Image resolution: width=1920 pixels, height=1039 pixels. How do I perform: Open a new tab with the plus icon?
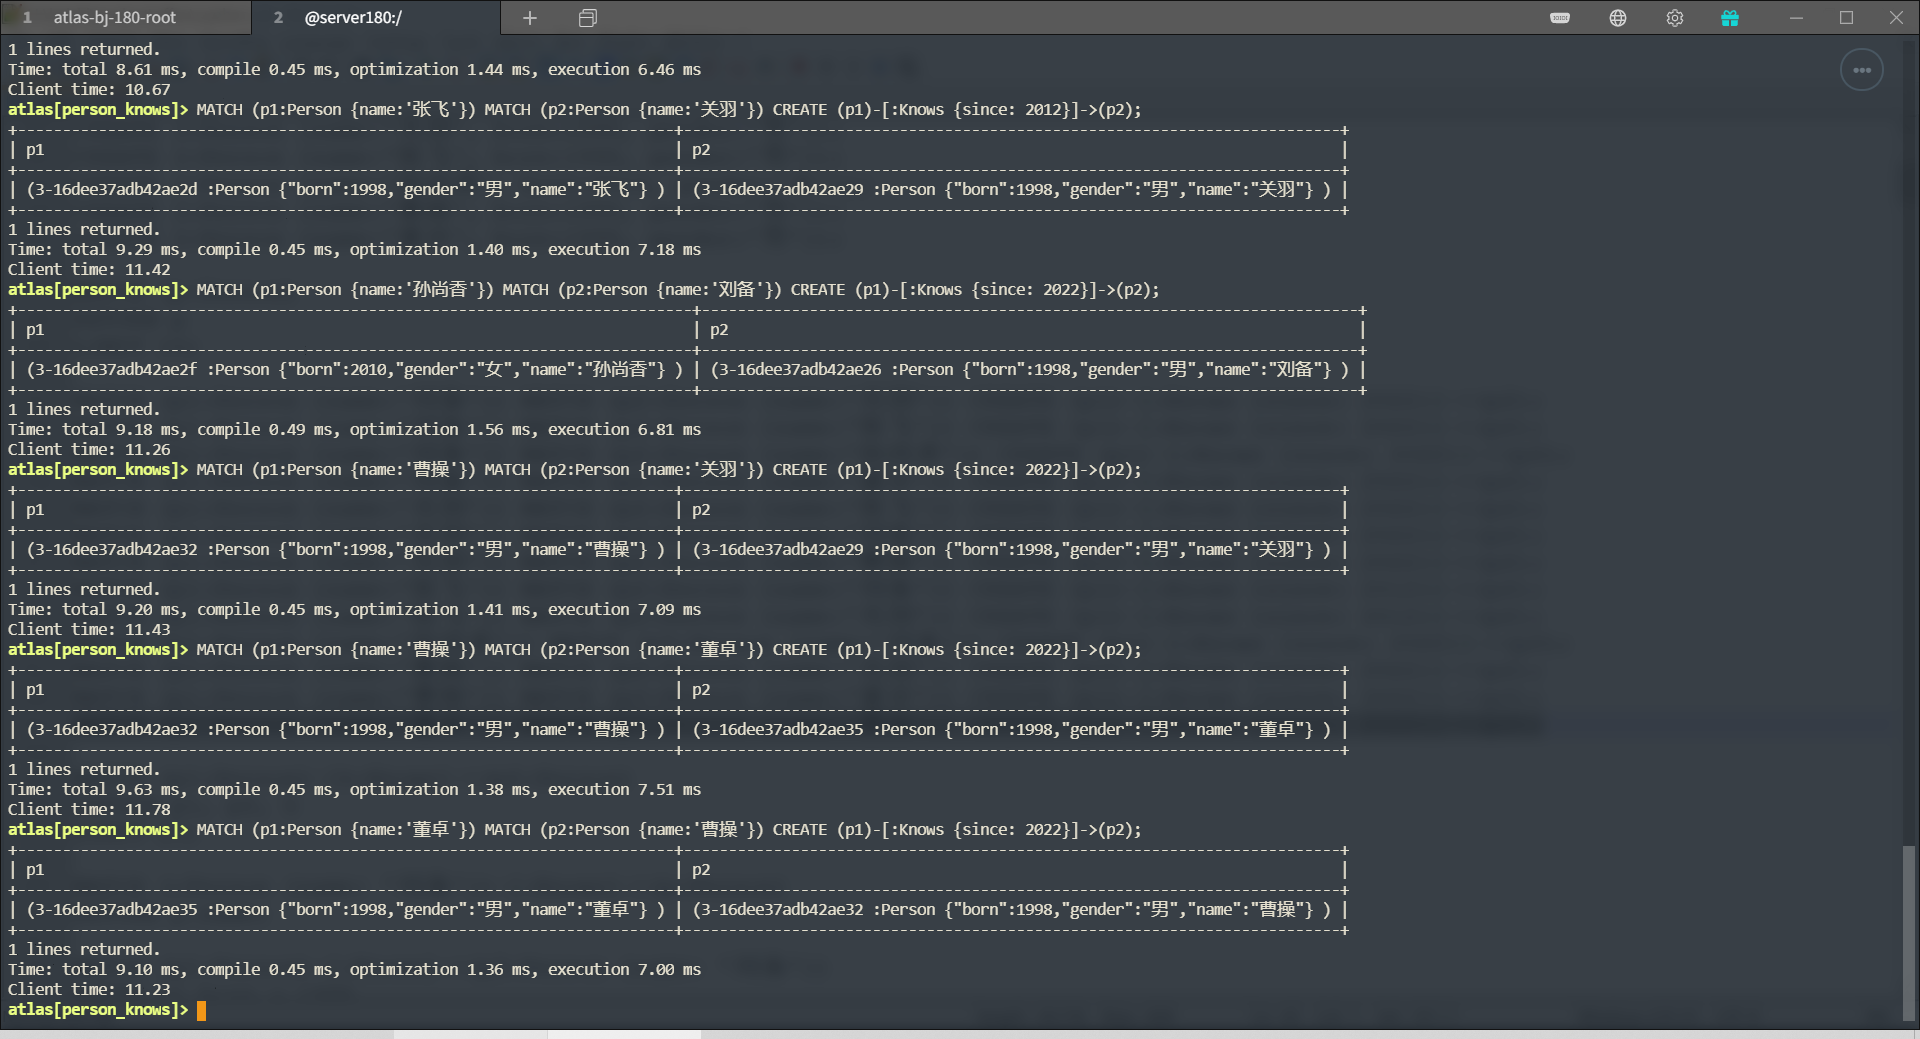click(530, 18)
